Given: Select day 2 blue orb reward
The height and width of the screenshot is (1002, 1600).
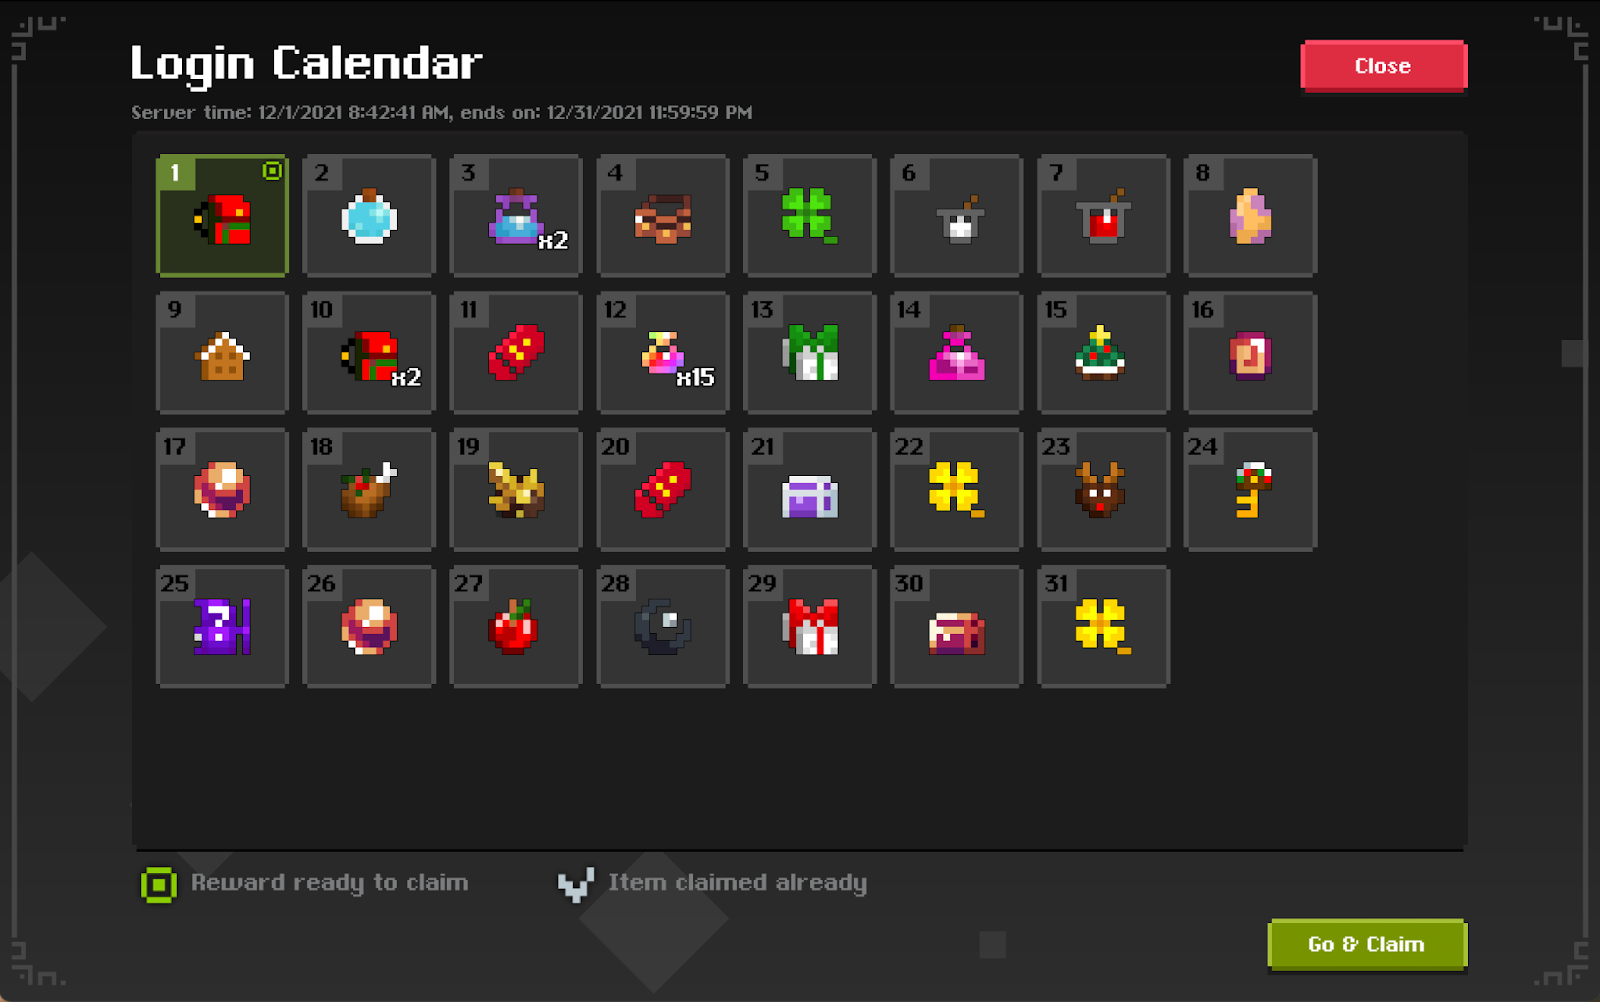Looking at the screenshot, I should [x=369, y=216].
